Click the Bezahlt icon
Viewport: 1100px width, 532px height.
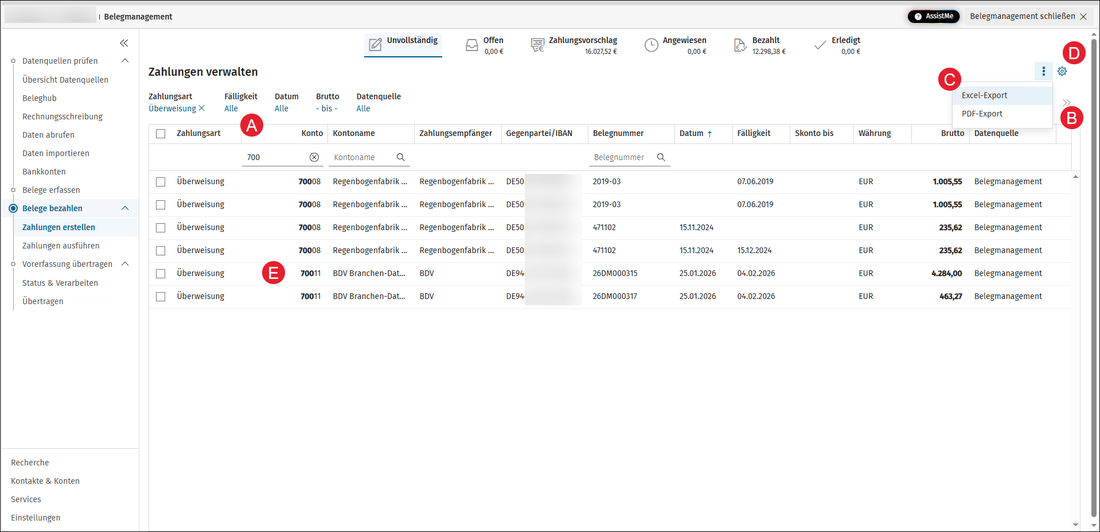(x=740, y=45)
